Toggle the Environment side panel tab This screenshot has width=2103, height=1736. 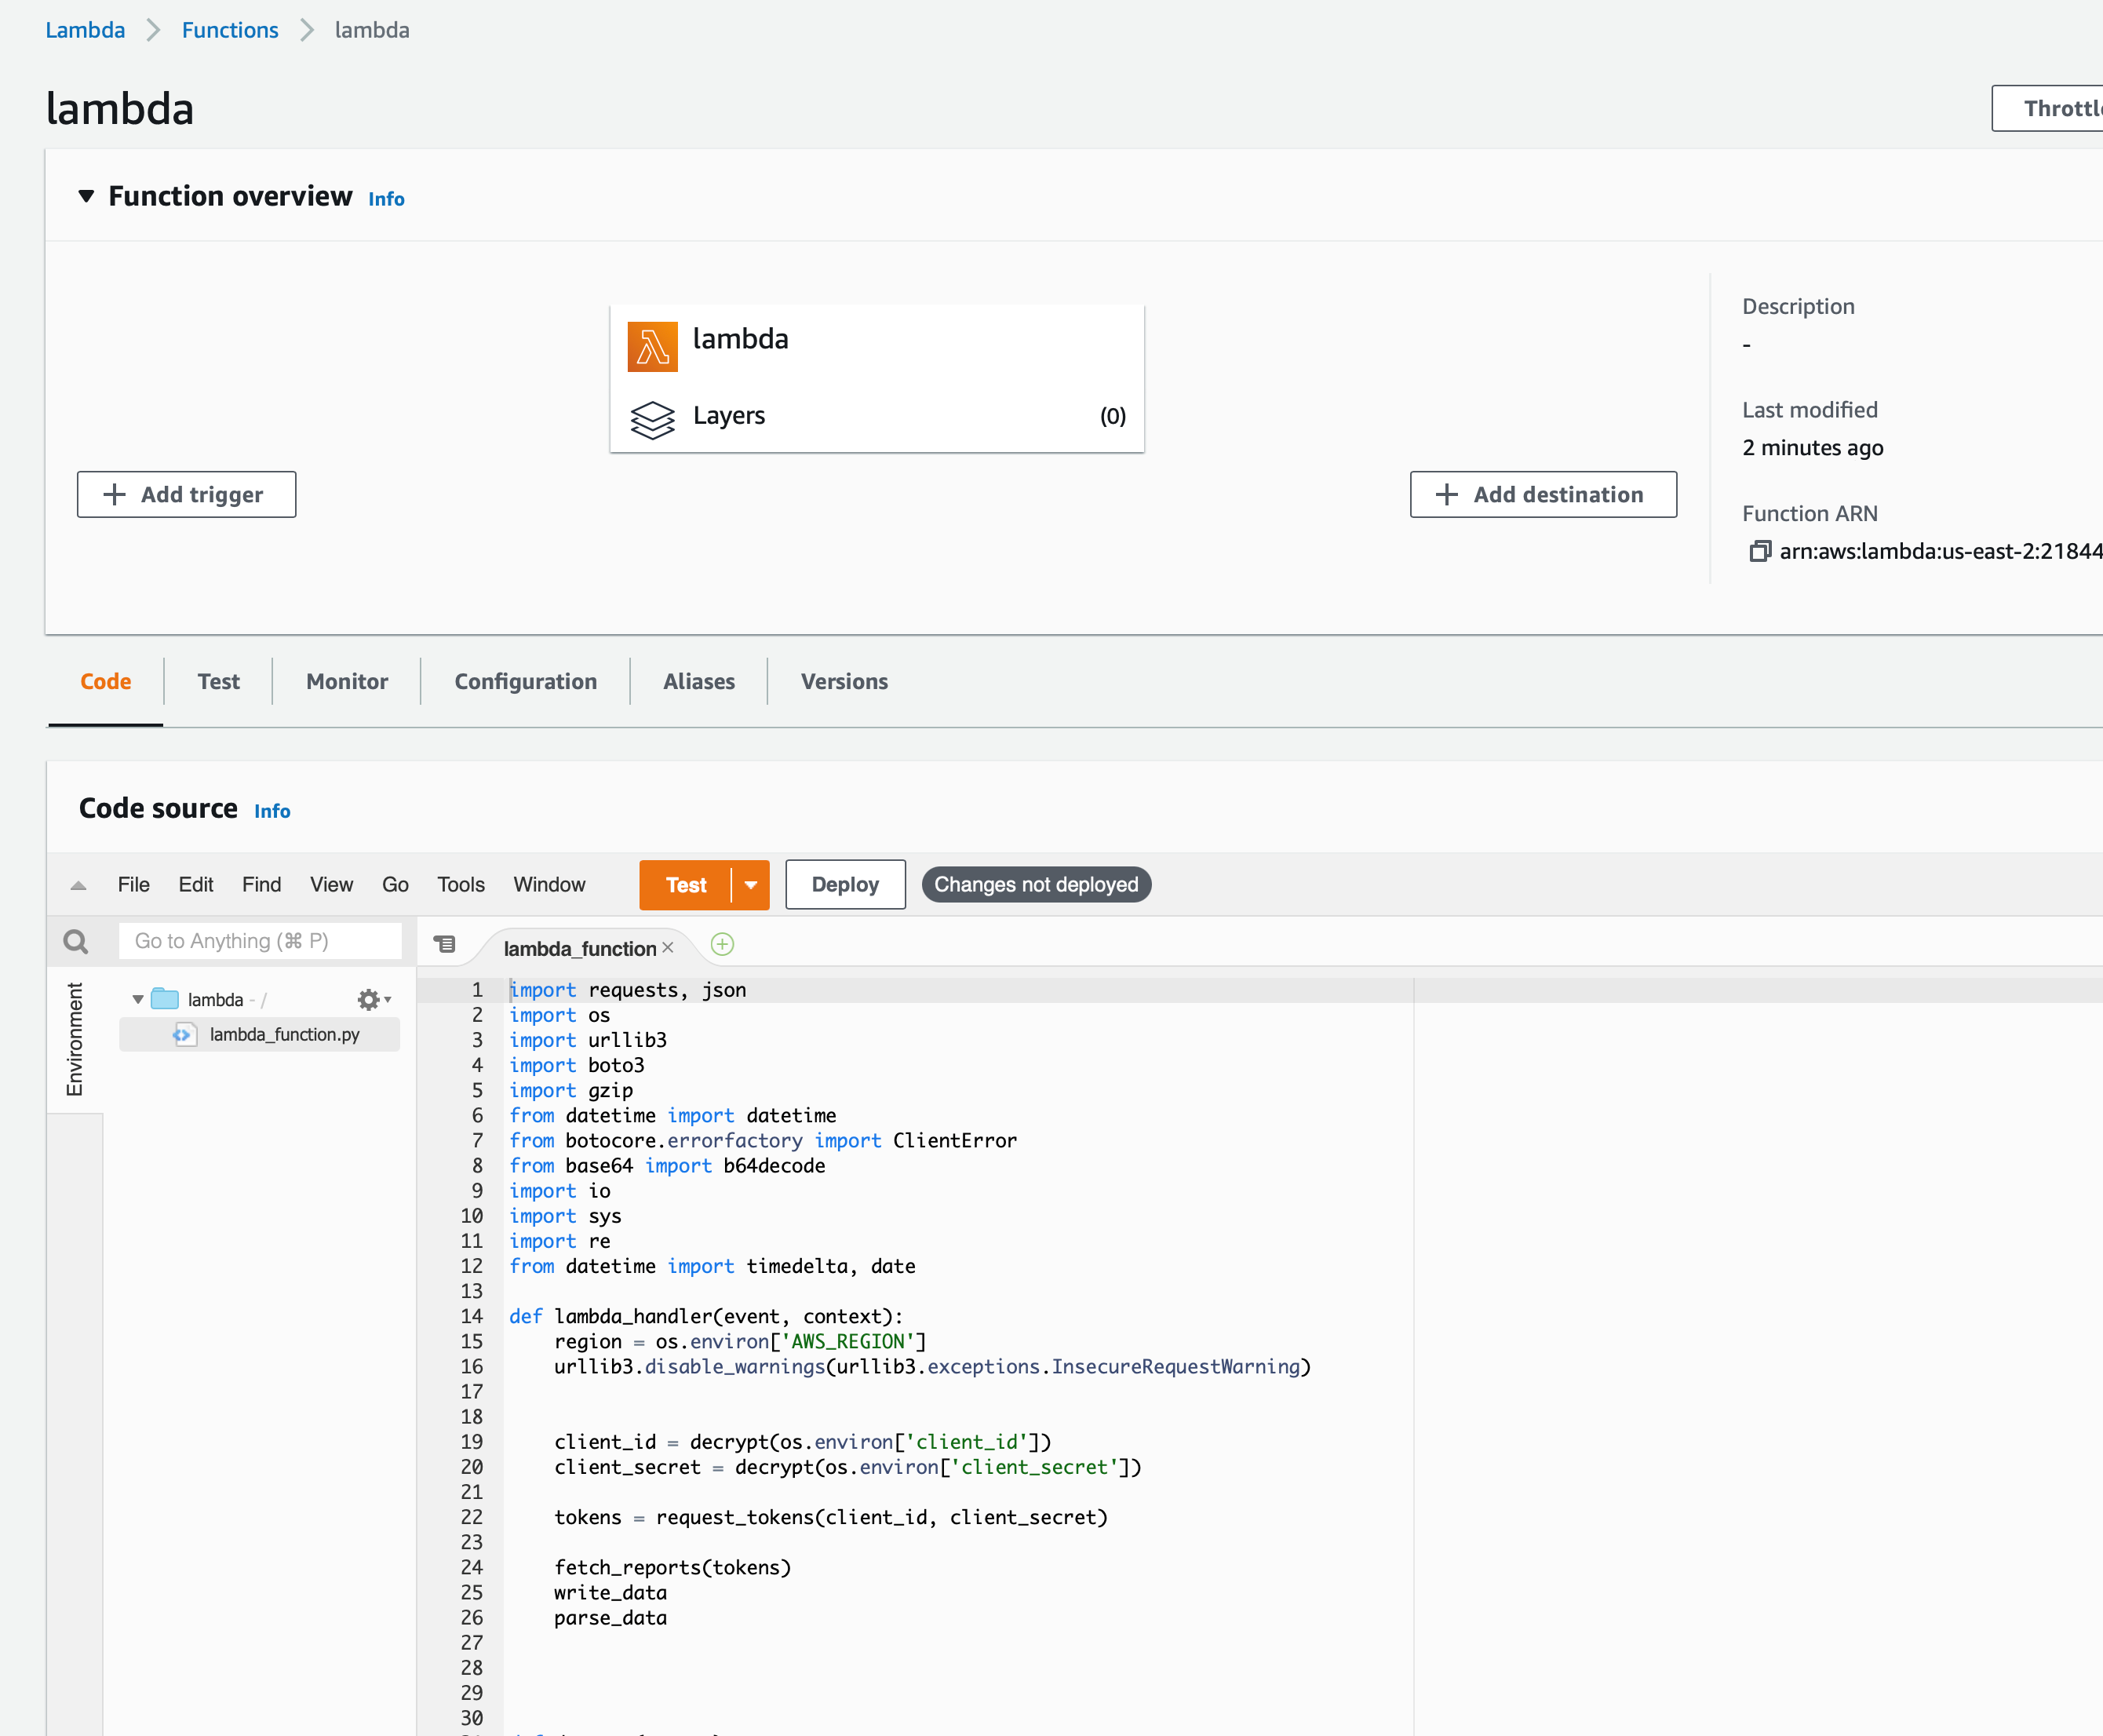[74, 1038]
